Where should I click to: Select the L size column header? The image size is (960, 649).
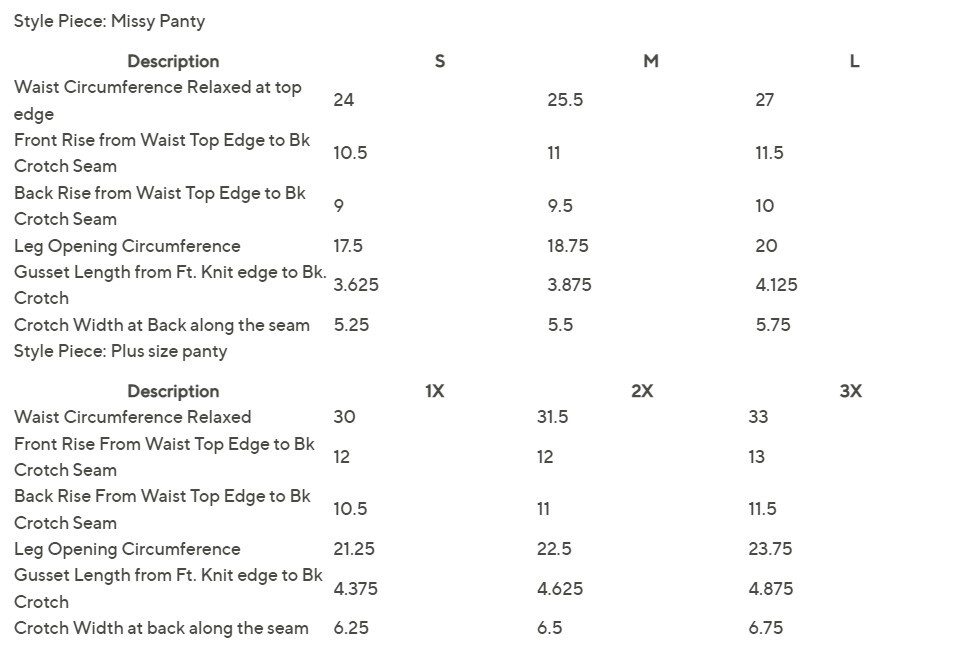point(854,61)
